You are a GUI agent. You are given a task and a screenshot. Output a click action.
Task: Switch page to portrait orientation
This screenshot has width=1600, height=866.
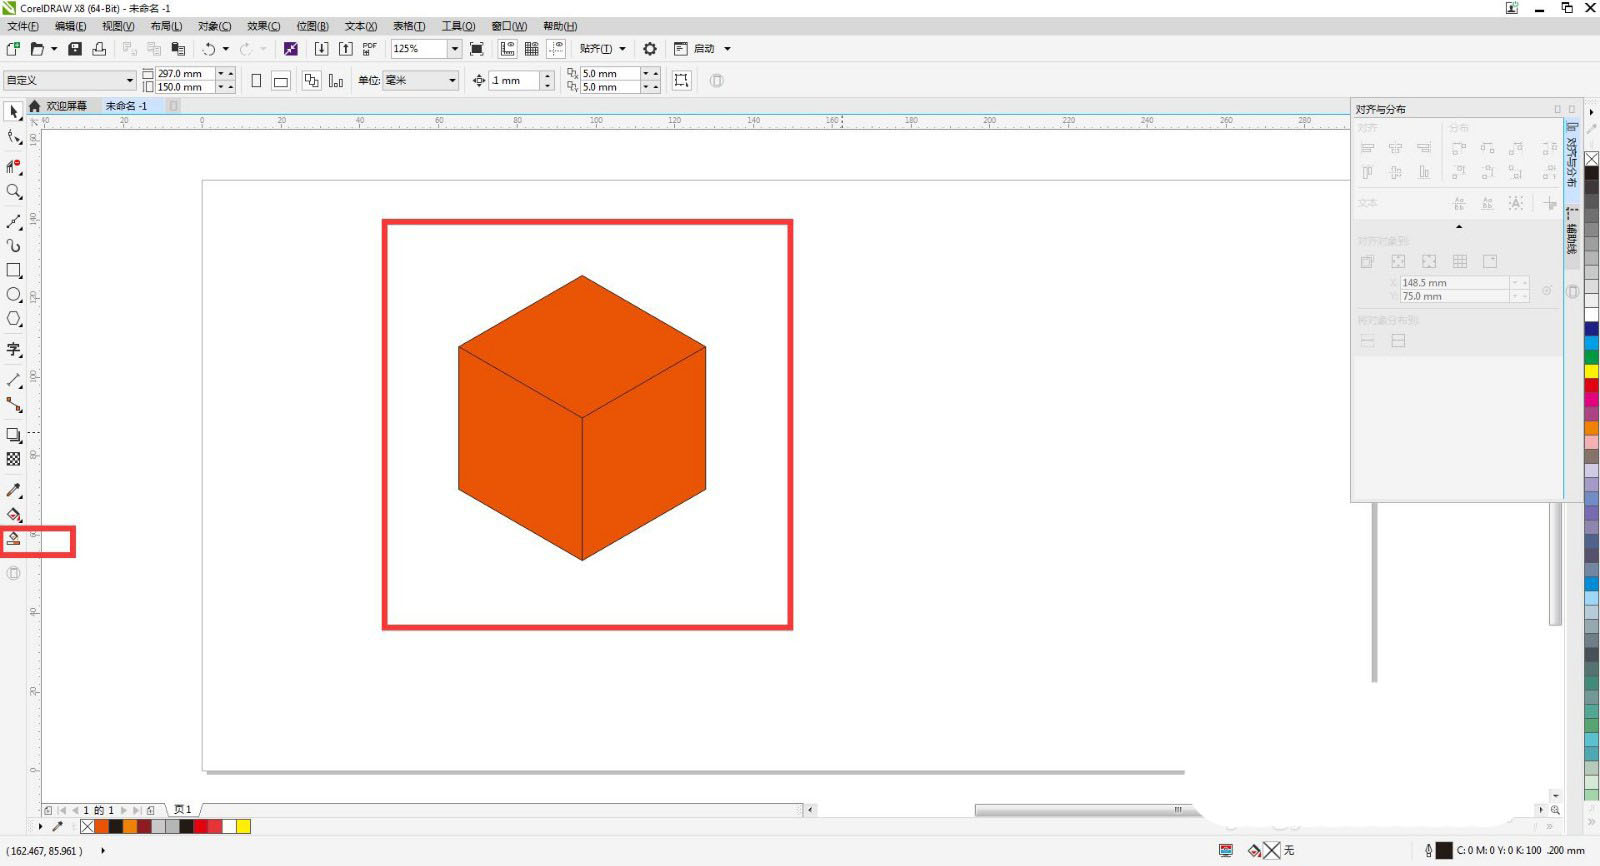click(256, 81)
